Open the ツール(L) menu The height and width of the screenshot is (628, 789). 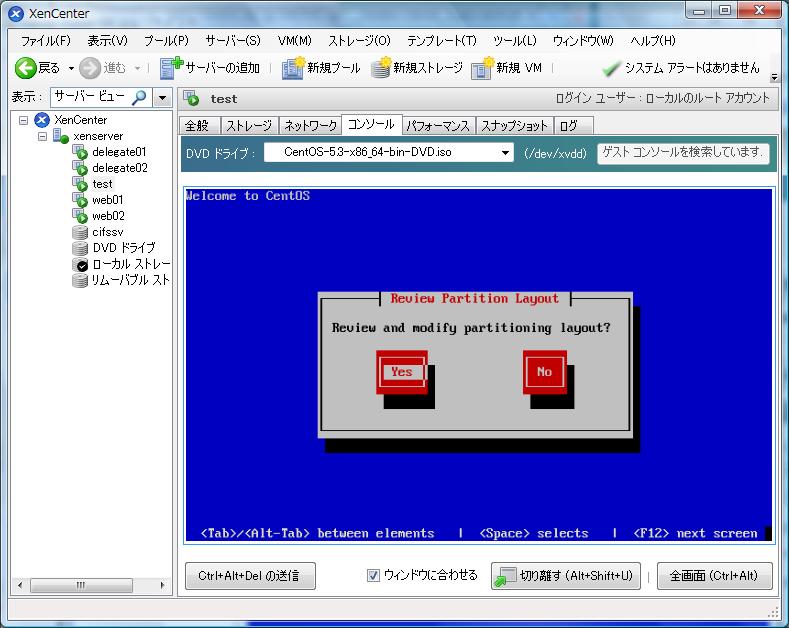point(515,41)
